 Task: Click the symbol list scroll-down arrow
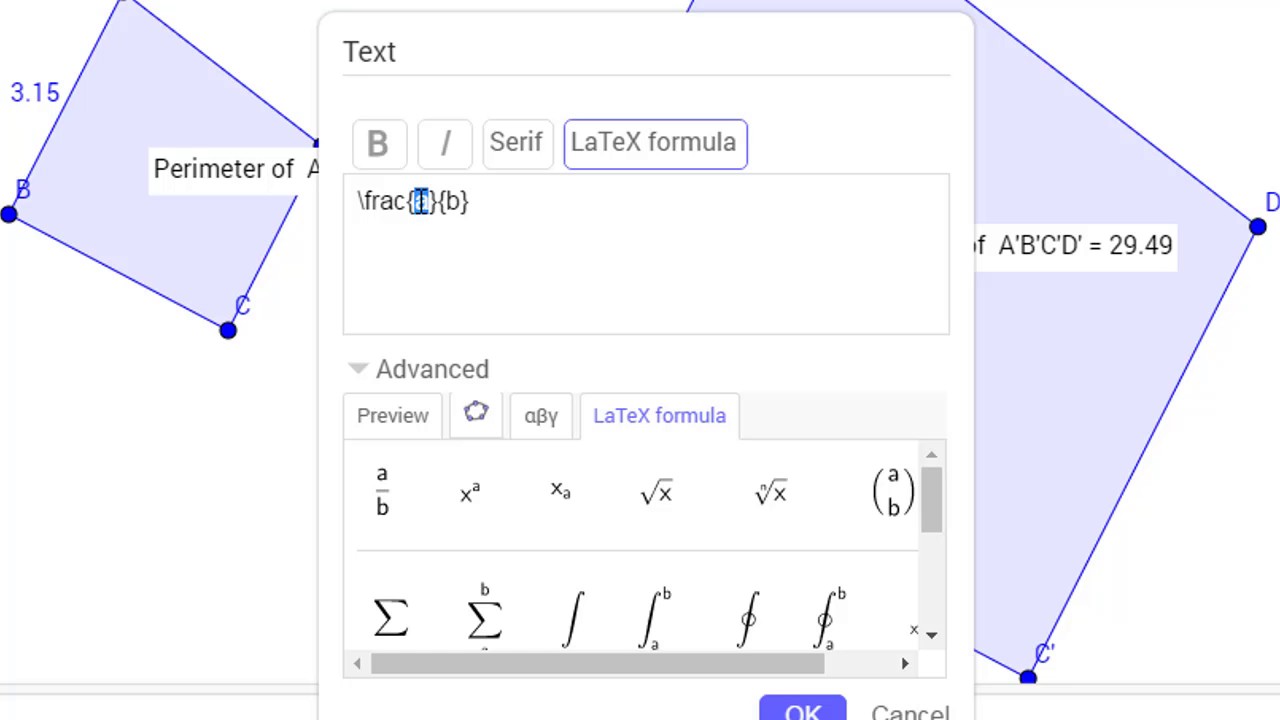[x=931, y=634]
